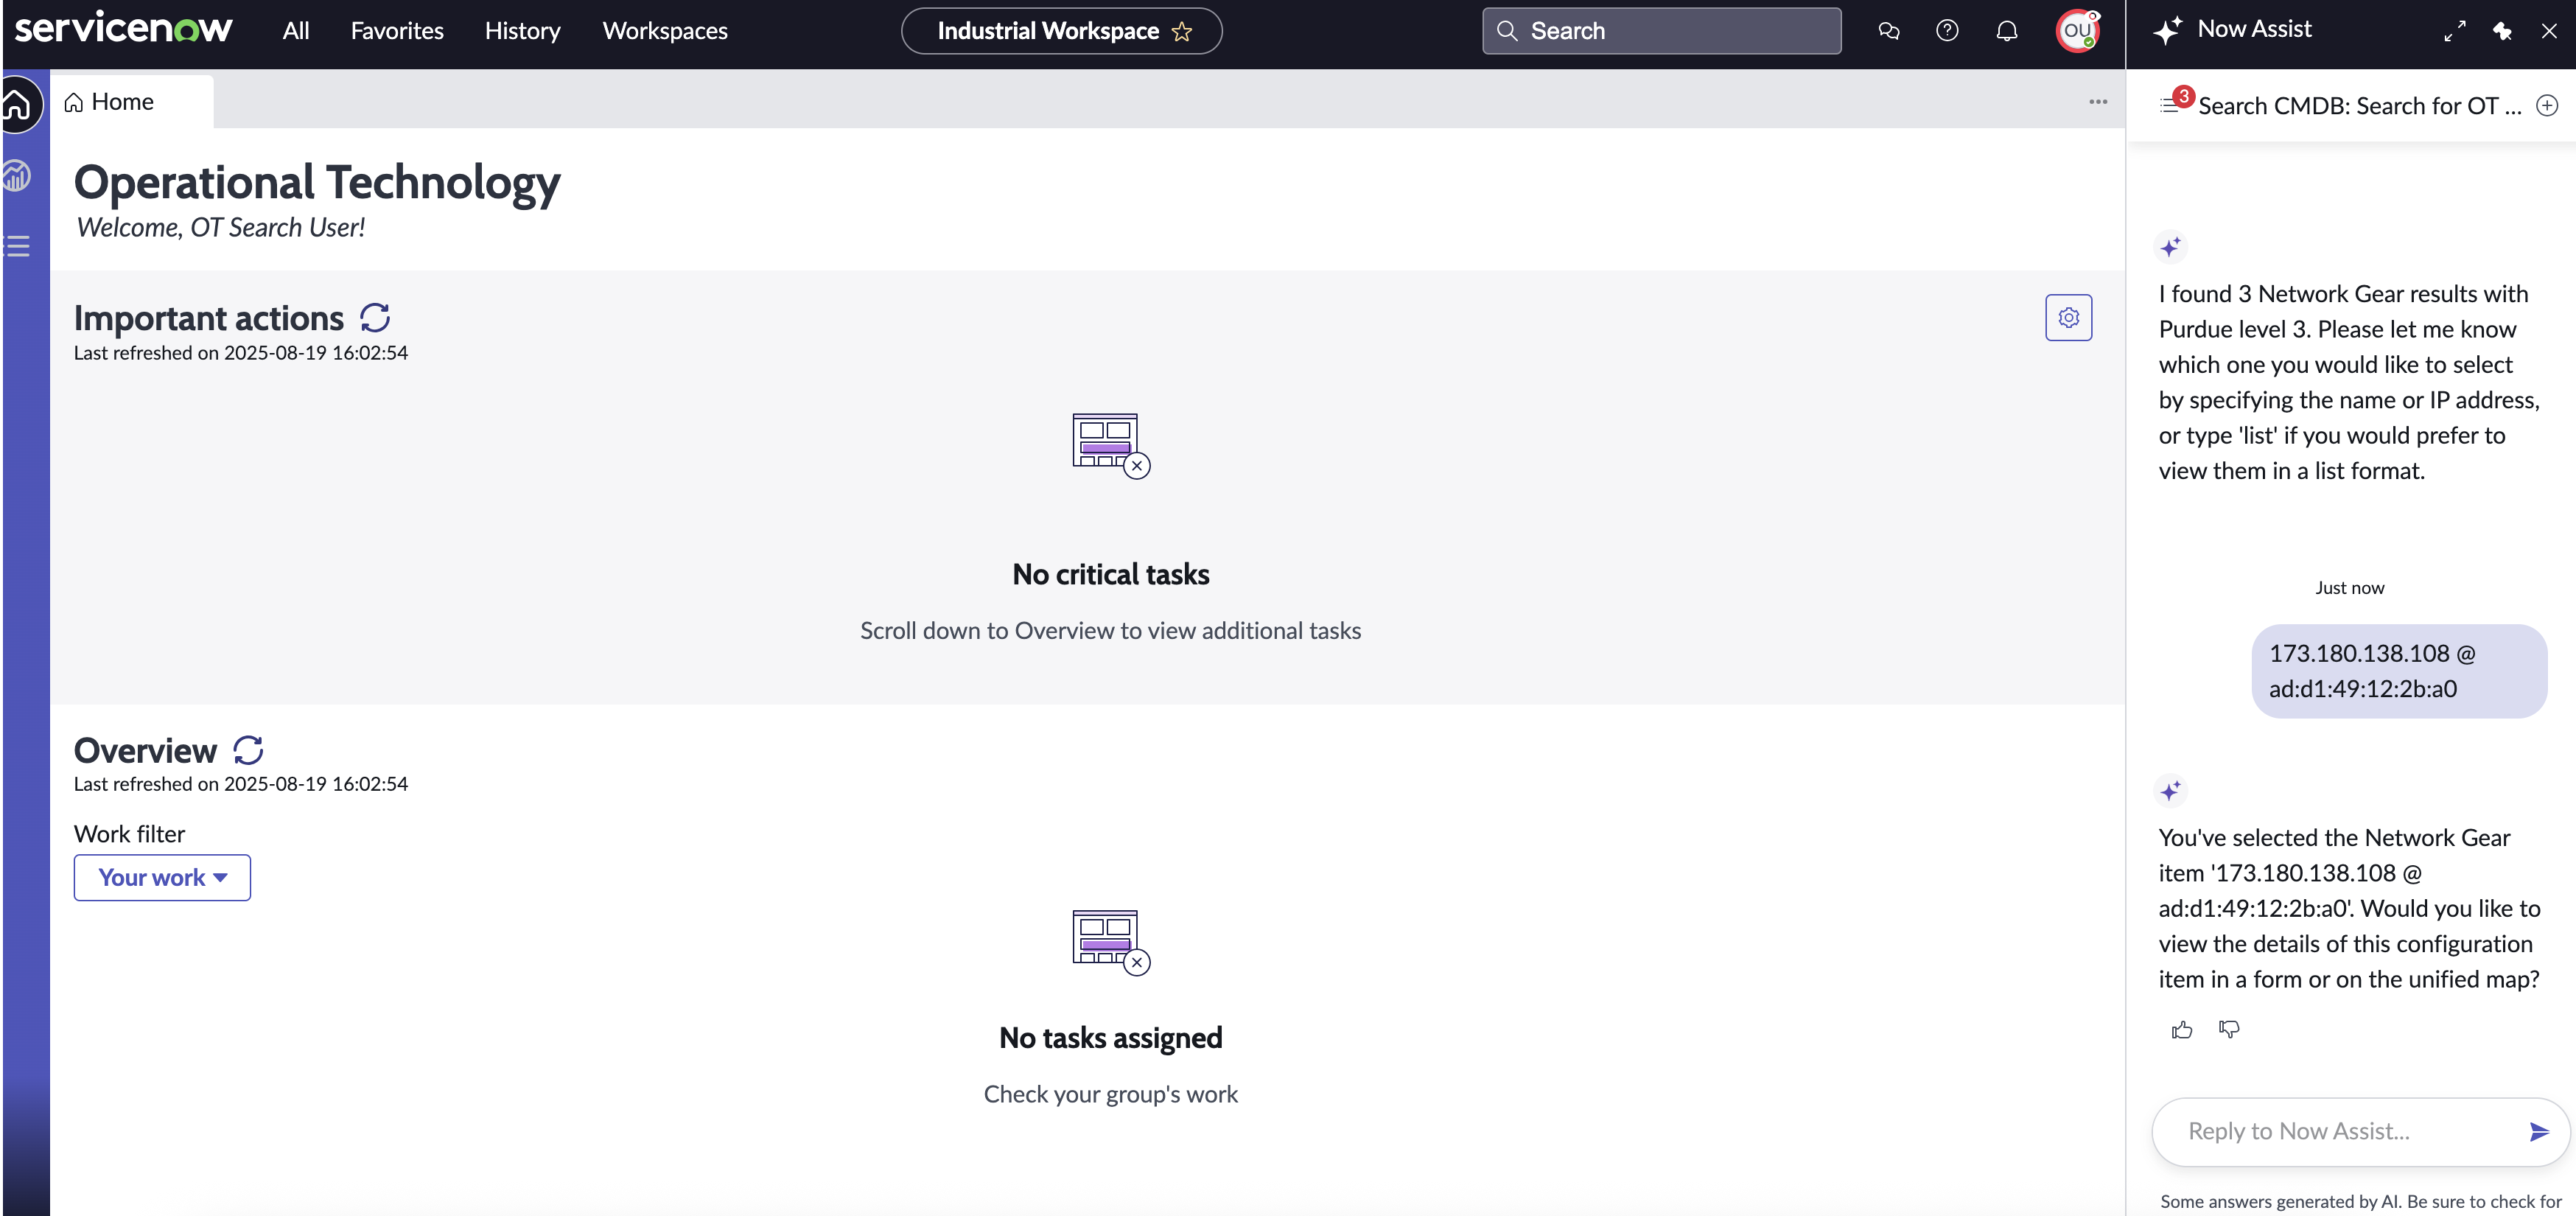The width and height of the screenshot is (2576, 1216).
Task: Focus the global Search field
Action: pyautogui.click(x=1661, y=31)
